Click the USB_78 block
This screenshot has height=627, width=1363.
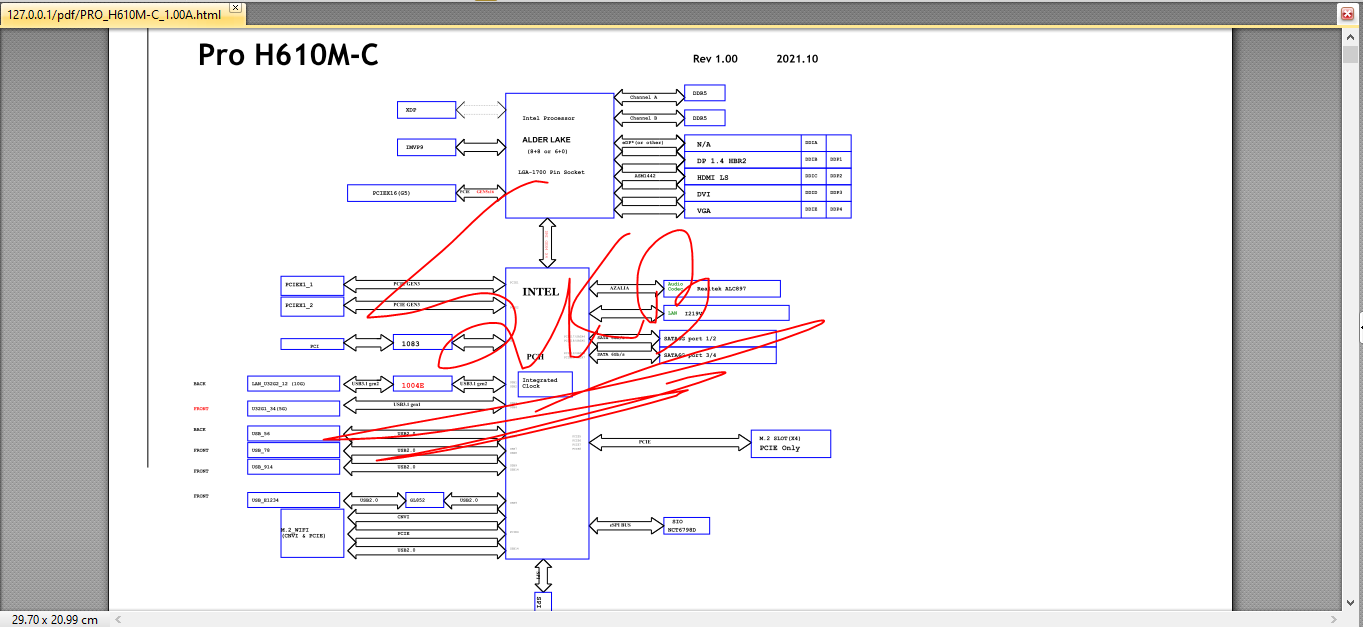pos(294,450)
